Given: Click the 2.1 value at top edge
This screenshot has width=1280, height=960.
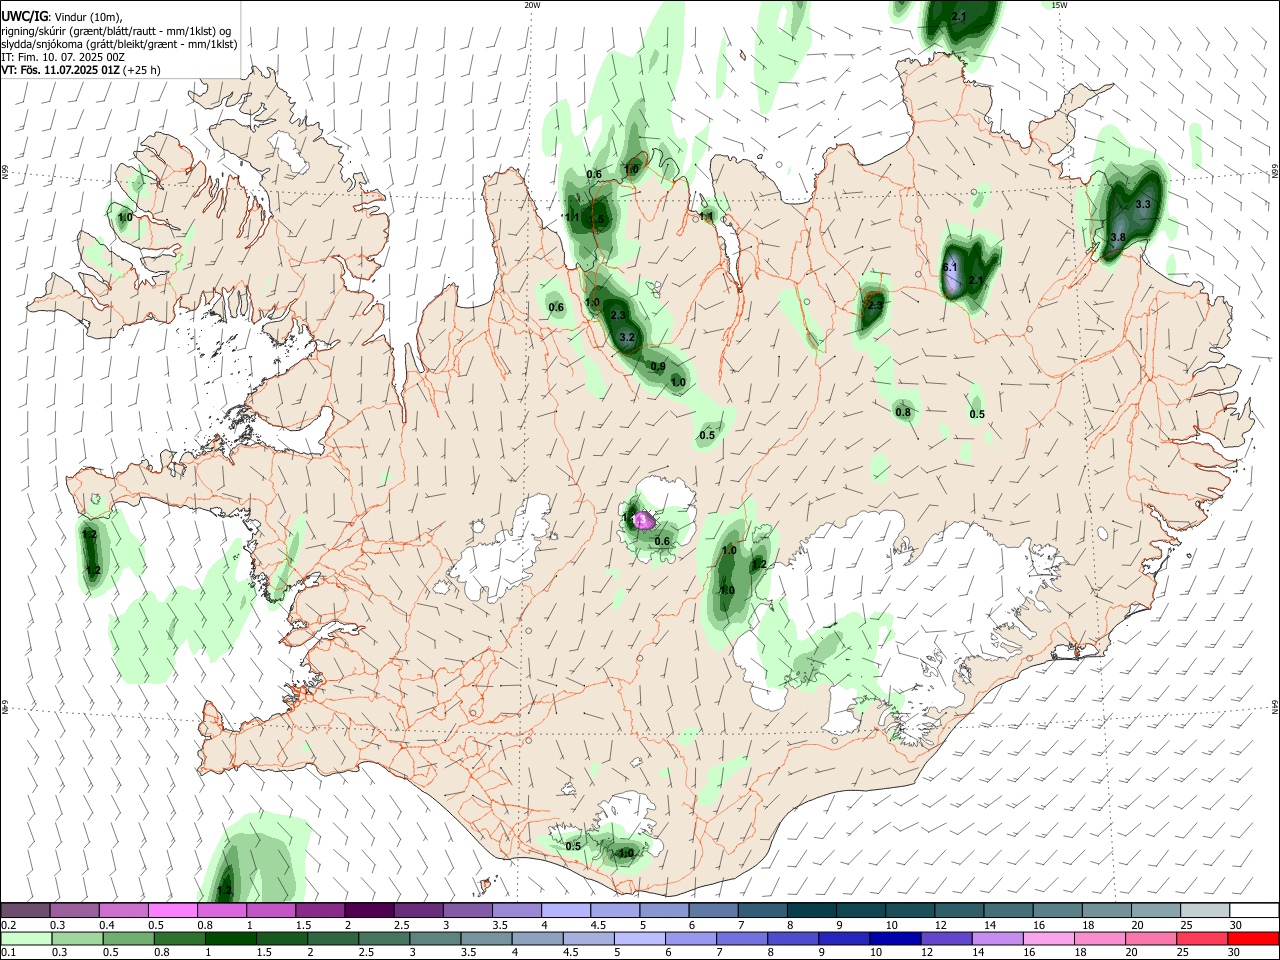Looking at the screenshot, I should [x=959, y=17].
